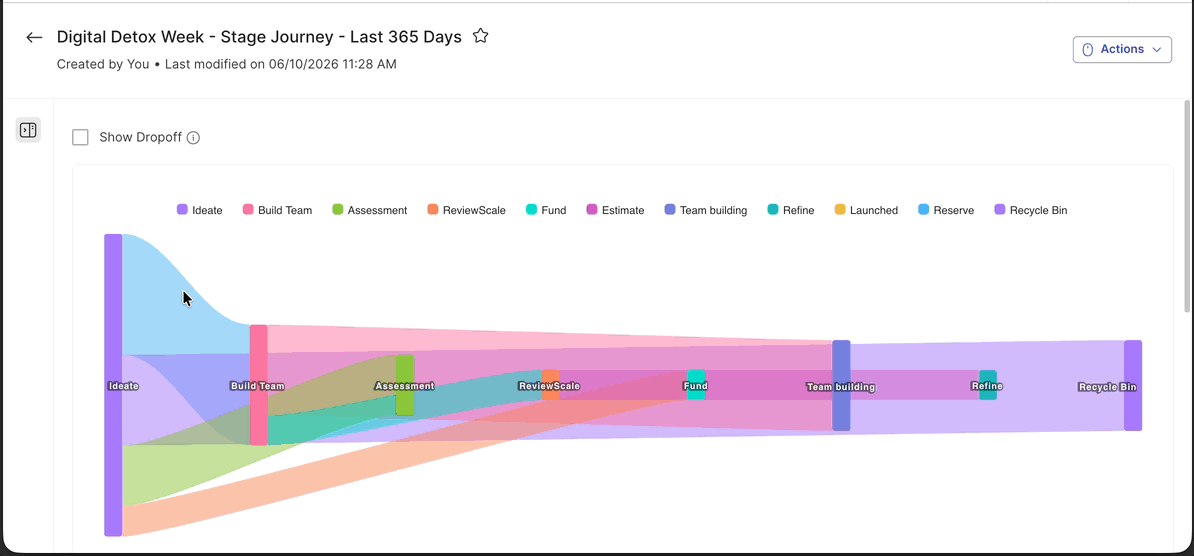Click the Show Dropoff info icon

pos(193,138)
